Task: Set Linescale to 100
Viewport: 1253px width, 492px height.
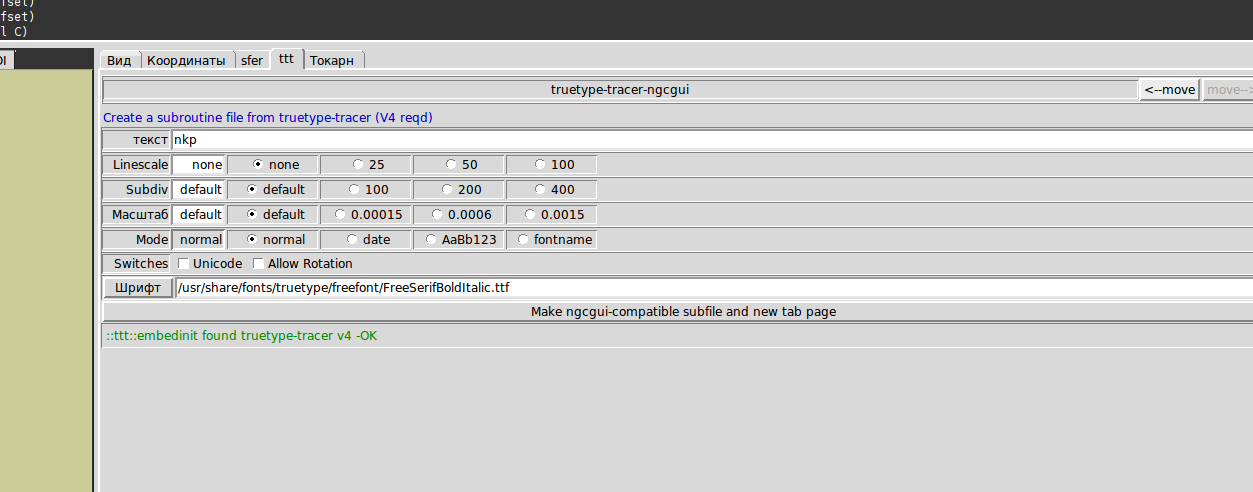Action: tap(554, 165)
